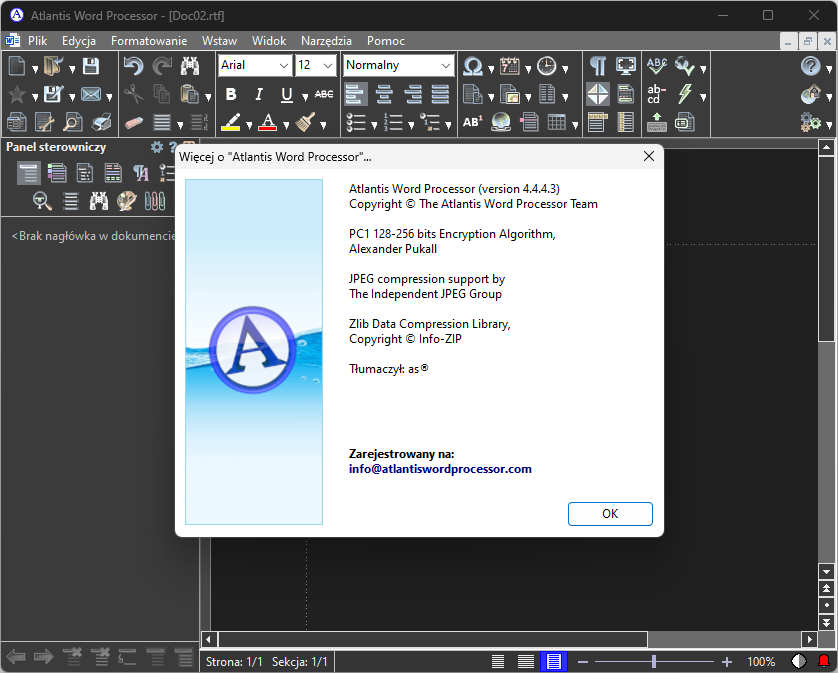Open the Formatowanie menu

pos(149,41)
